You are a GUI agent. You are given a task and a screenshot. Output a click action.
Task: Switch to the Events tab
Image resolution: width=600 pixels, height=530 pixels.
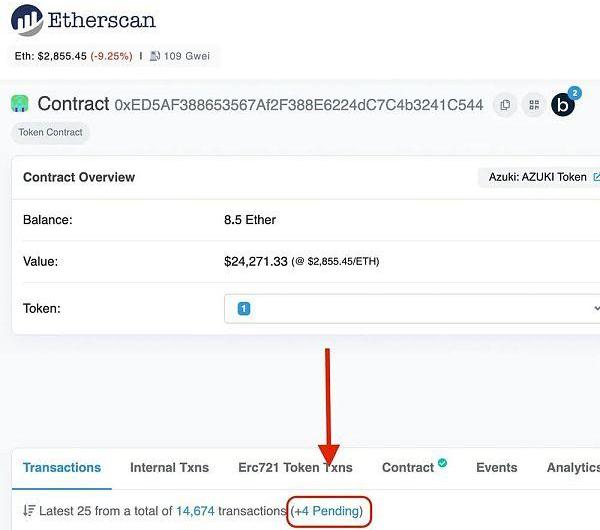(497, 468)
